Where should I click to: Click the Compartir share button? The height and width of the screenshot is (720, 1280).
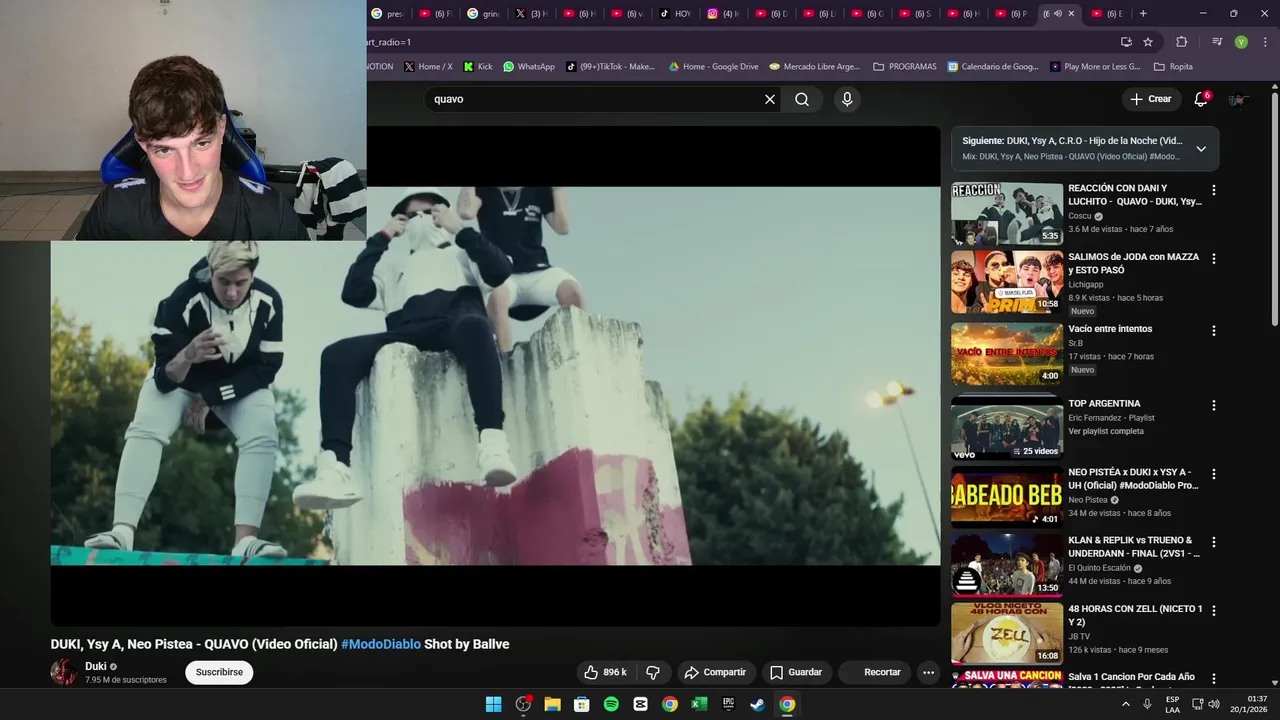click(715, 672)
